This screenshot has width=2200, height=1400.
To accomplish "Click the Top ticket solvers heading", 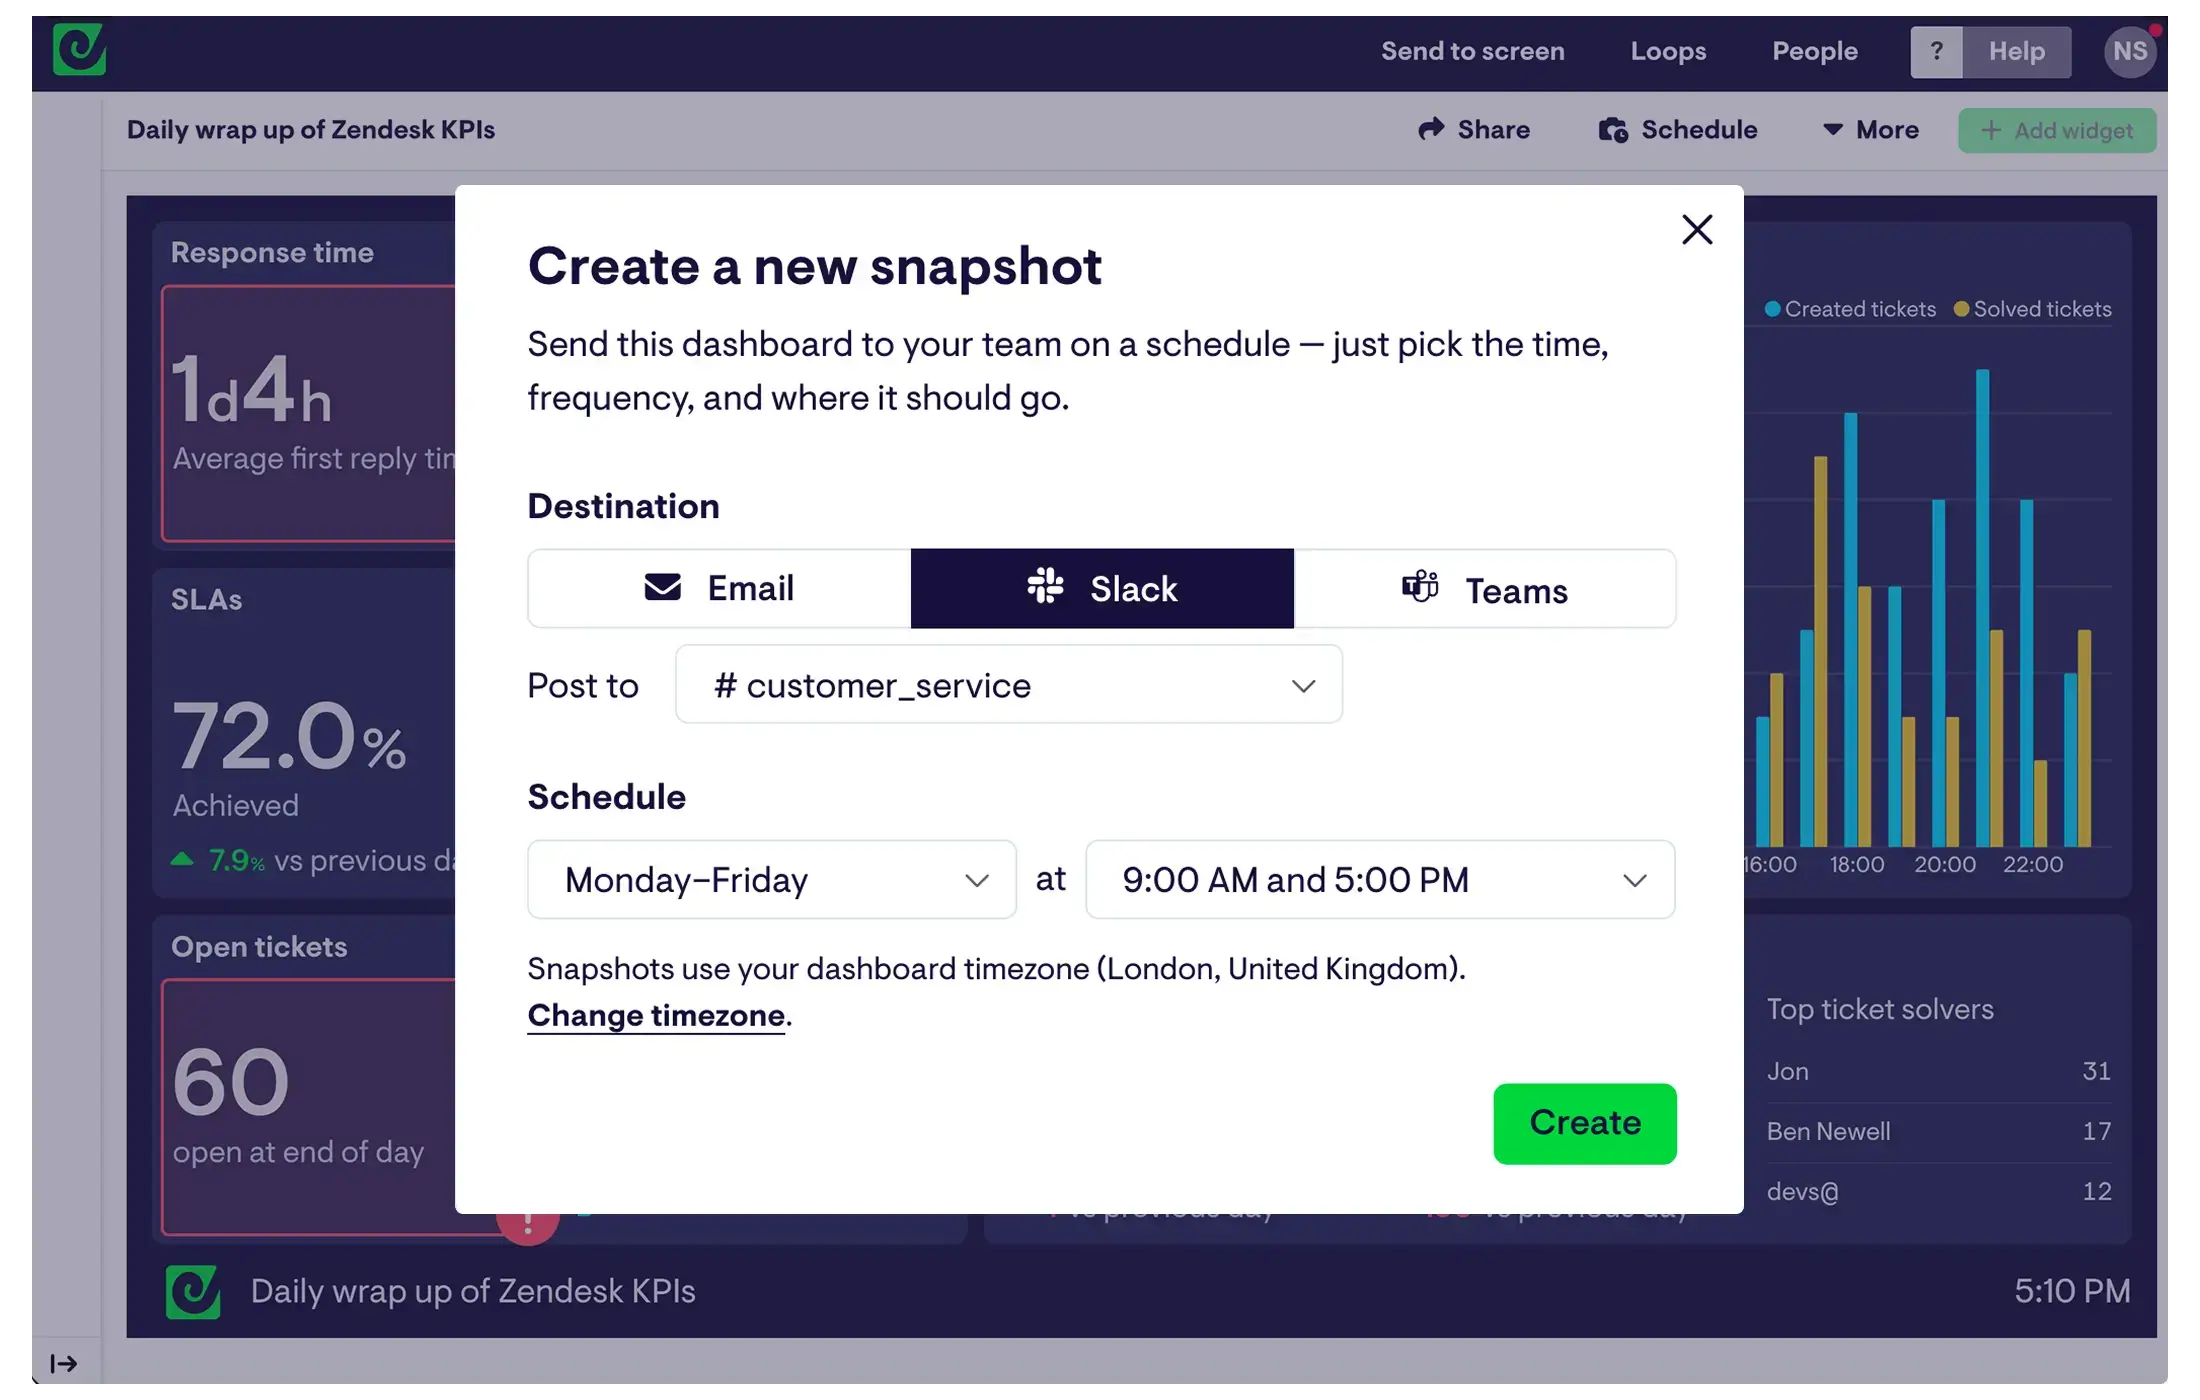I will click(x=1880, y=1010).
